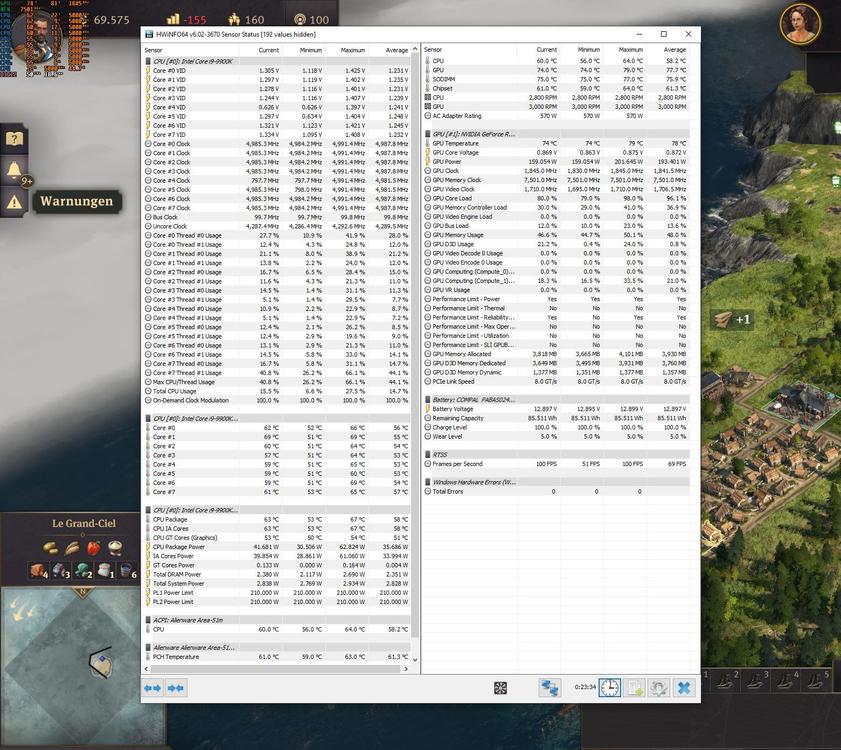Open sensor settings gear icon
The height and width of the screenshot is (750, 841).
pyautogui.click(x=659, y=688)
